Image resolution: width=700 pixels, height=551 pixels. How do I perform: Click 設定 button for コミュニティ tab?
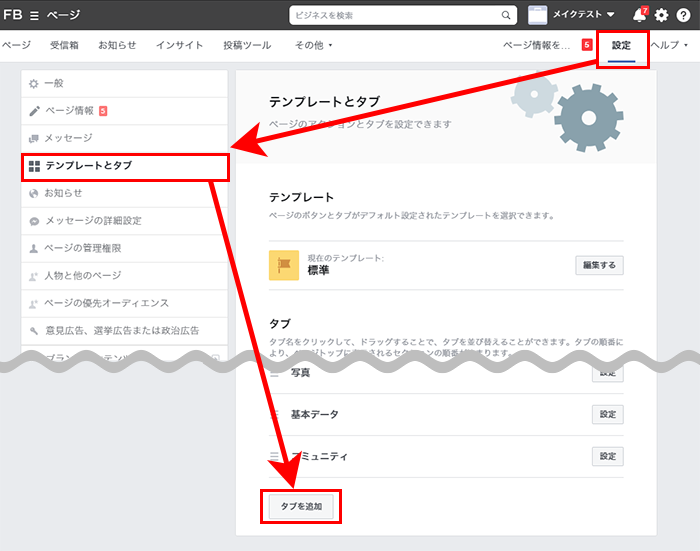click(608, 456)
